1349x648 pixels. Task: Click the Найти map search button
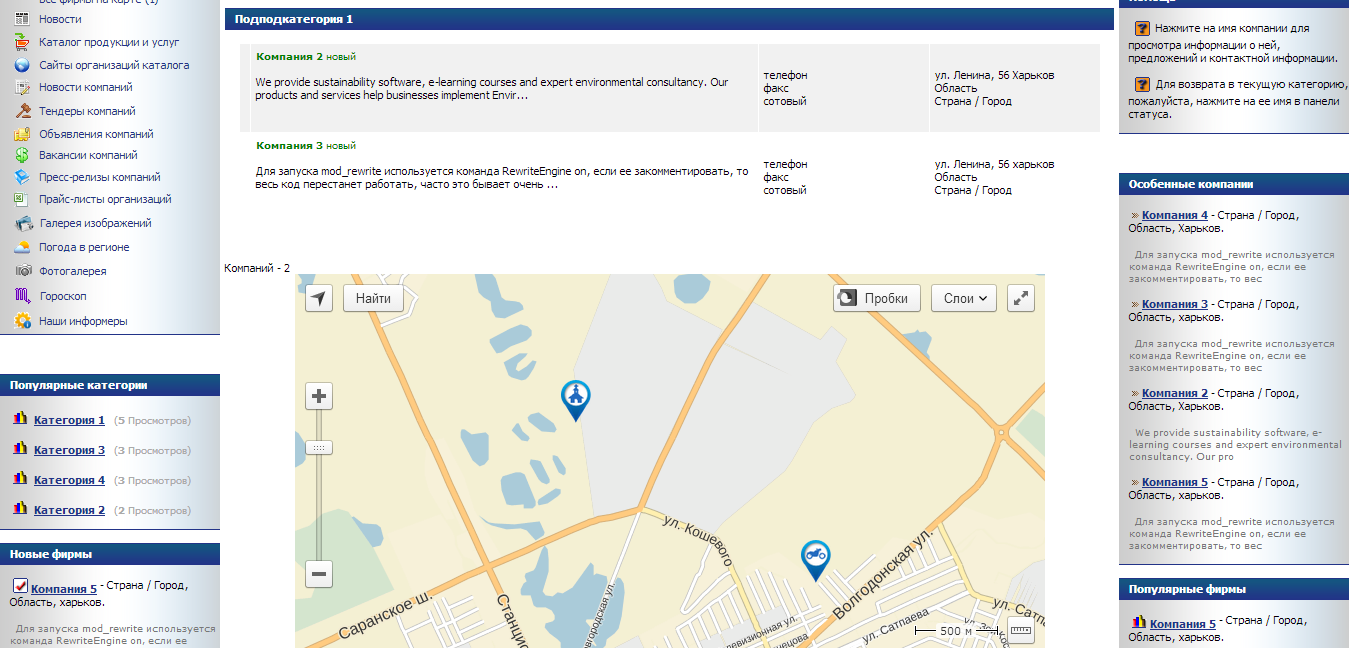(373, 298)
